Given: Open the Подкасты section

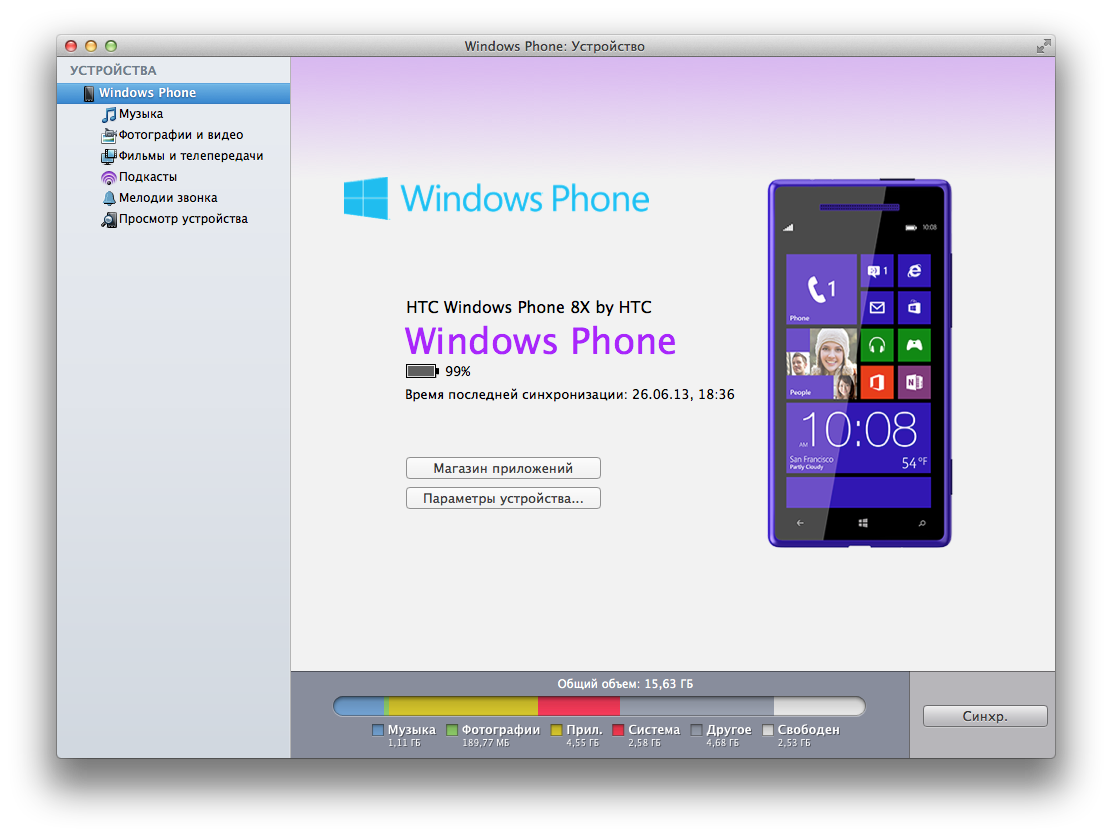Looking at the screenshot, I should point(148,177).
